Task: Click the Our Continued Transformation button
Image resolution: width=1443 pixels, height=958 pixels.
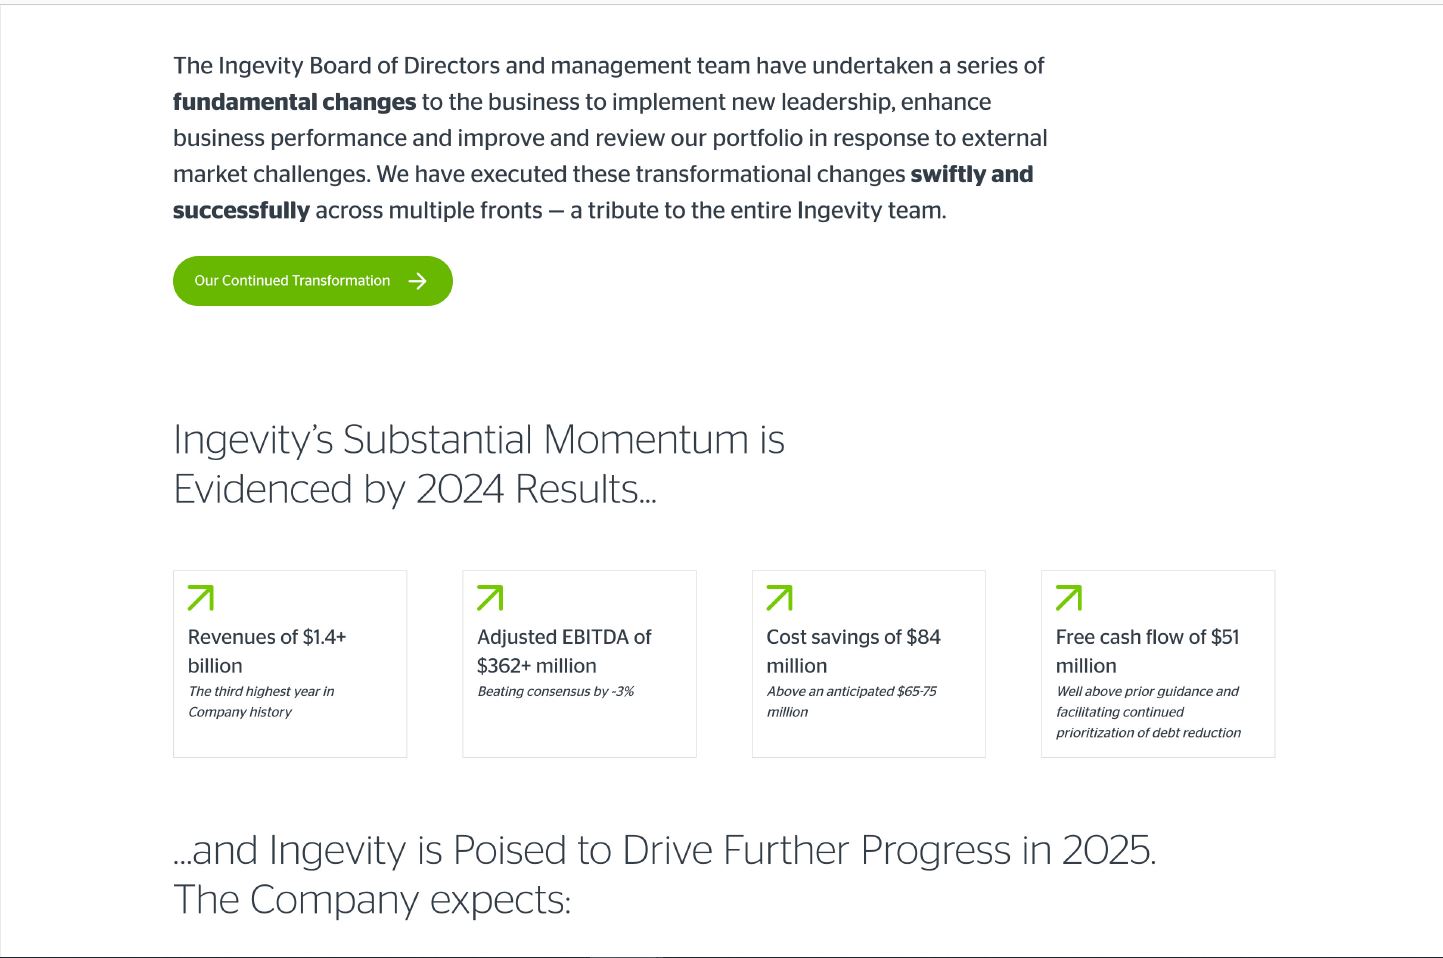Action: click(292, 281)
